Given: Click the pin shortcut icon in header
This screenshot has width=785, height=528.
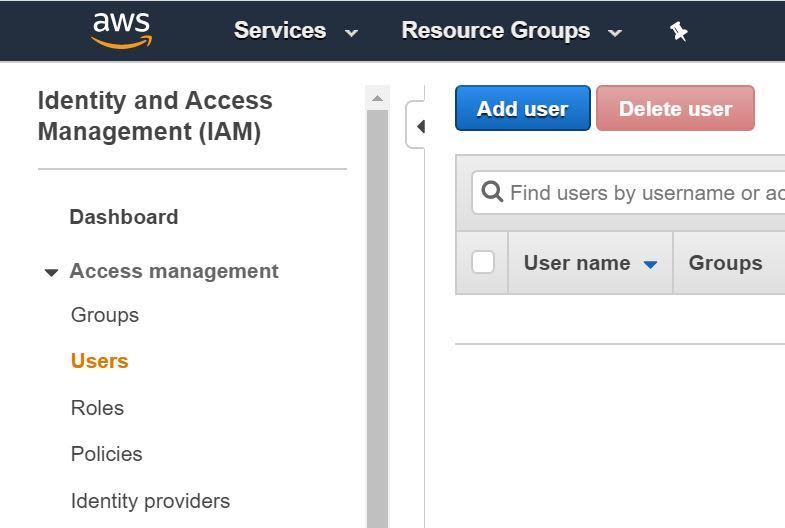Looking at the screenshot, I should 679,31.
